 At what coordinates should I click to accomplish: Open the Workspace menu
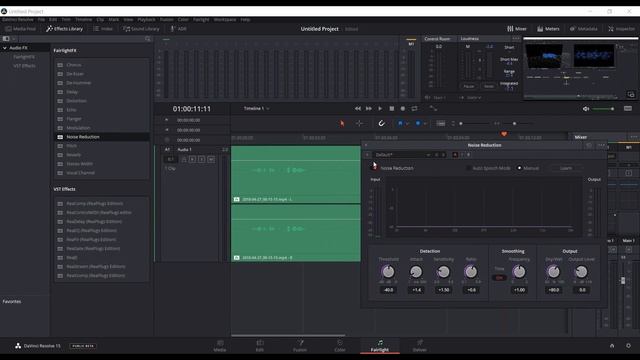[x=225, y=19]
